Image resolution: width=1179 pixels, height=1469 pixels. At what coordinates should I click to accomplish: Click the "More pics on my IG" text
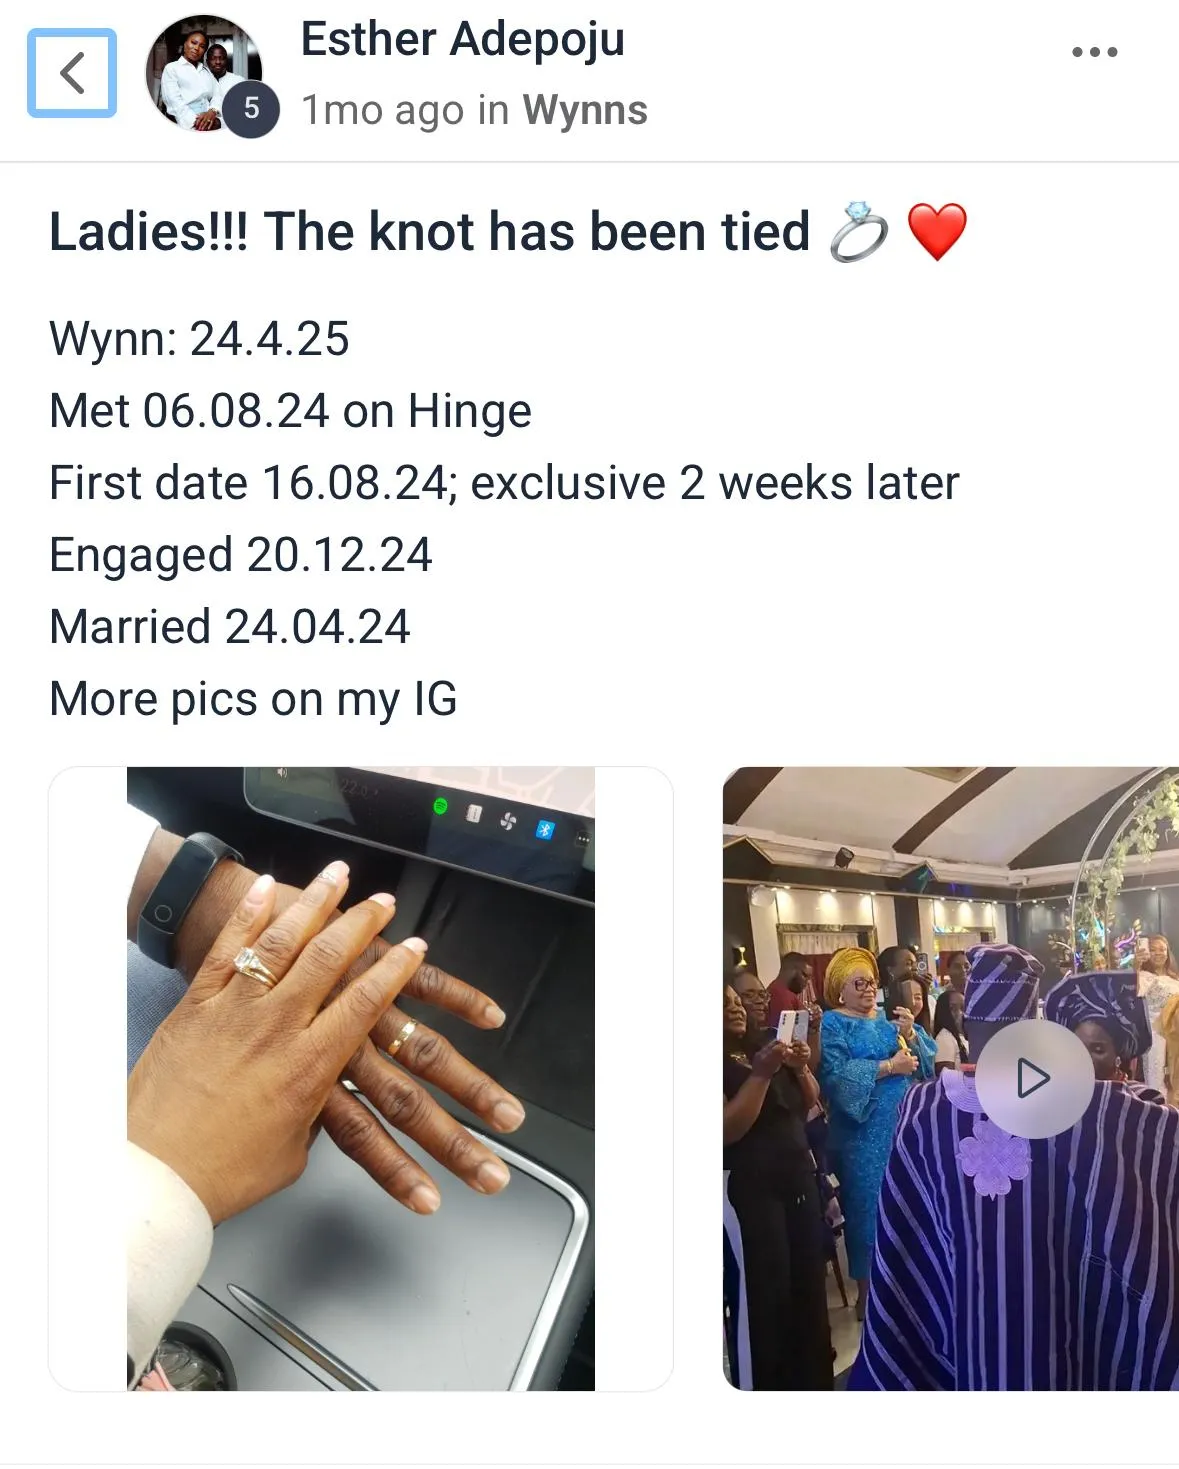pyautogui.click(x=253, y=699)
